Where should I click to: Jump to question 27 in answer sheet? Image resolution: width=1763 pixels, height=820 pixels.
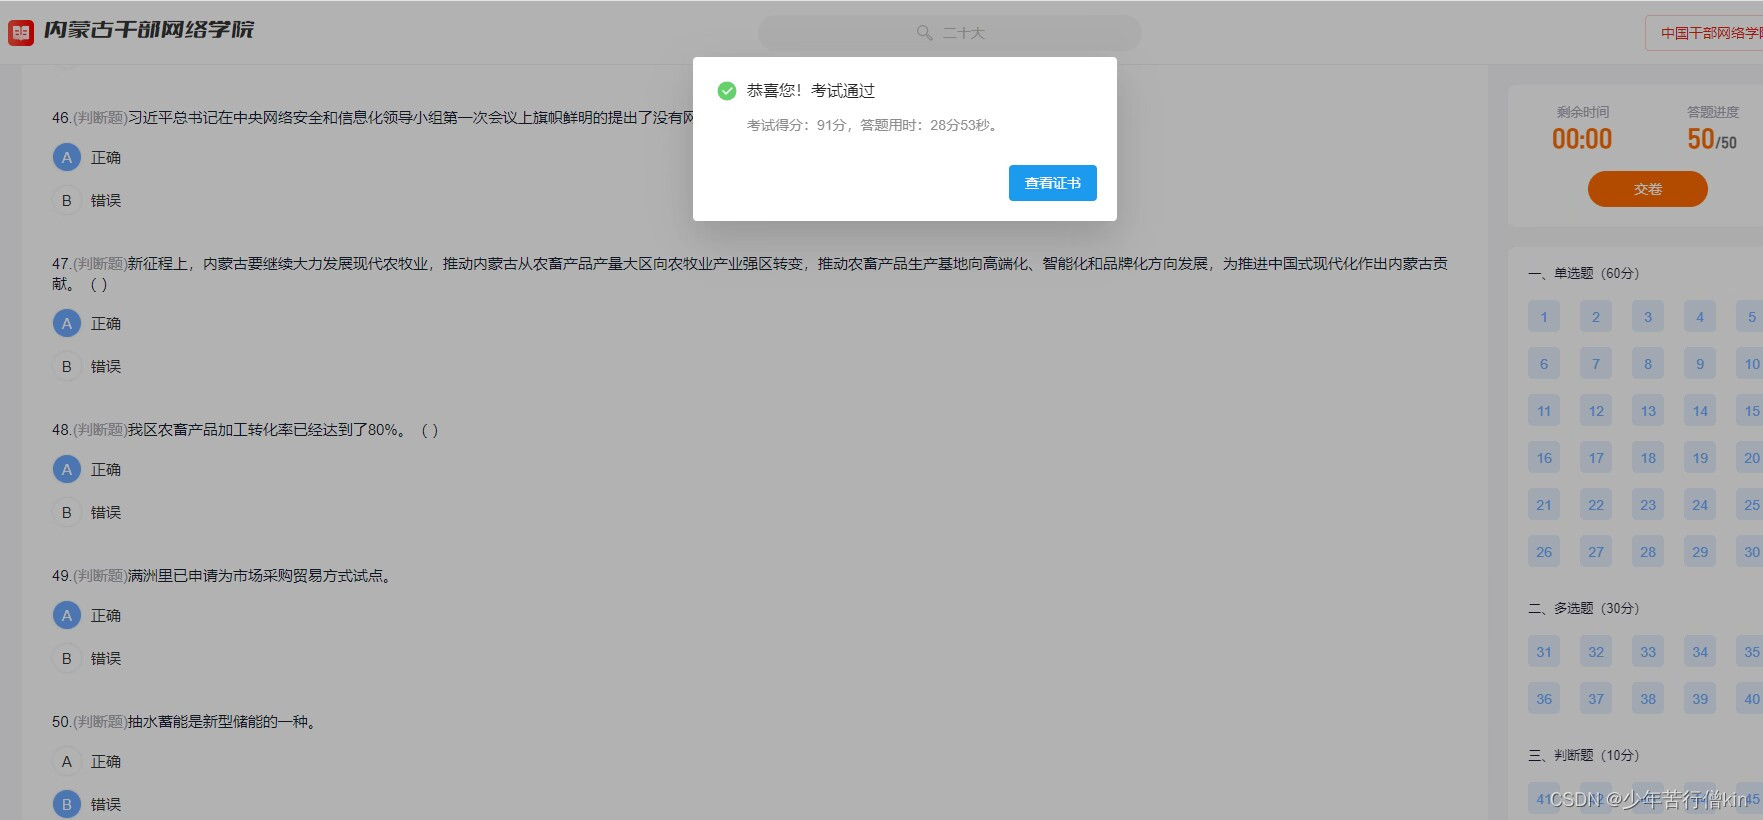(x=1596, y=552)
